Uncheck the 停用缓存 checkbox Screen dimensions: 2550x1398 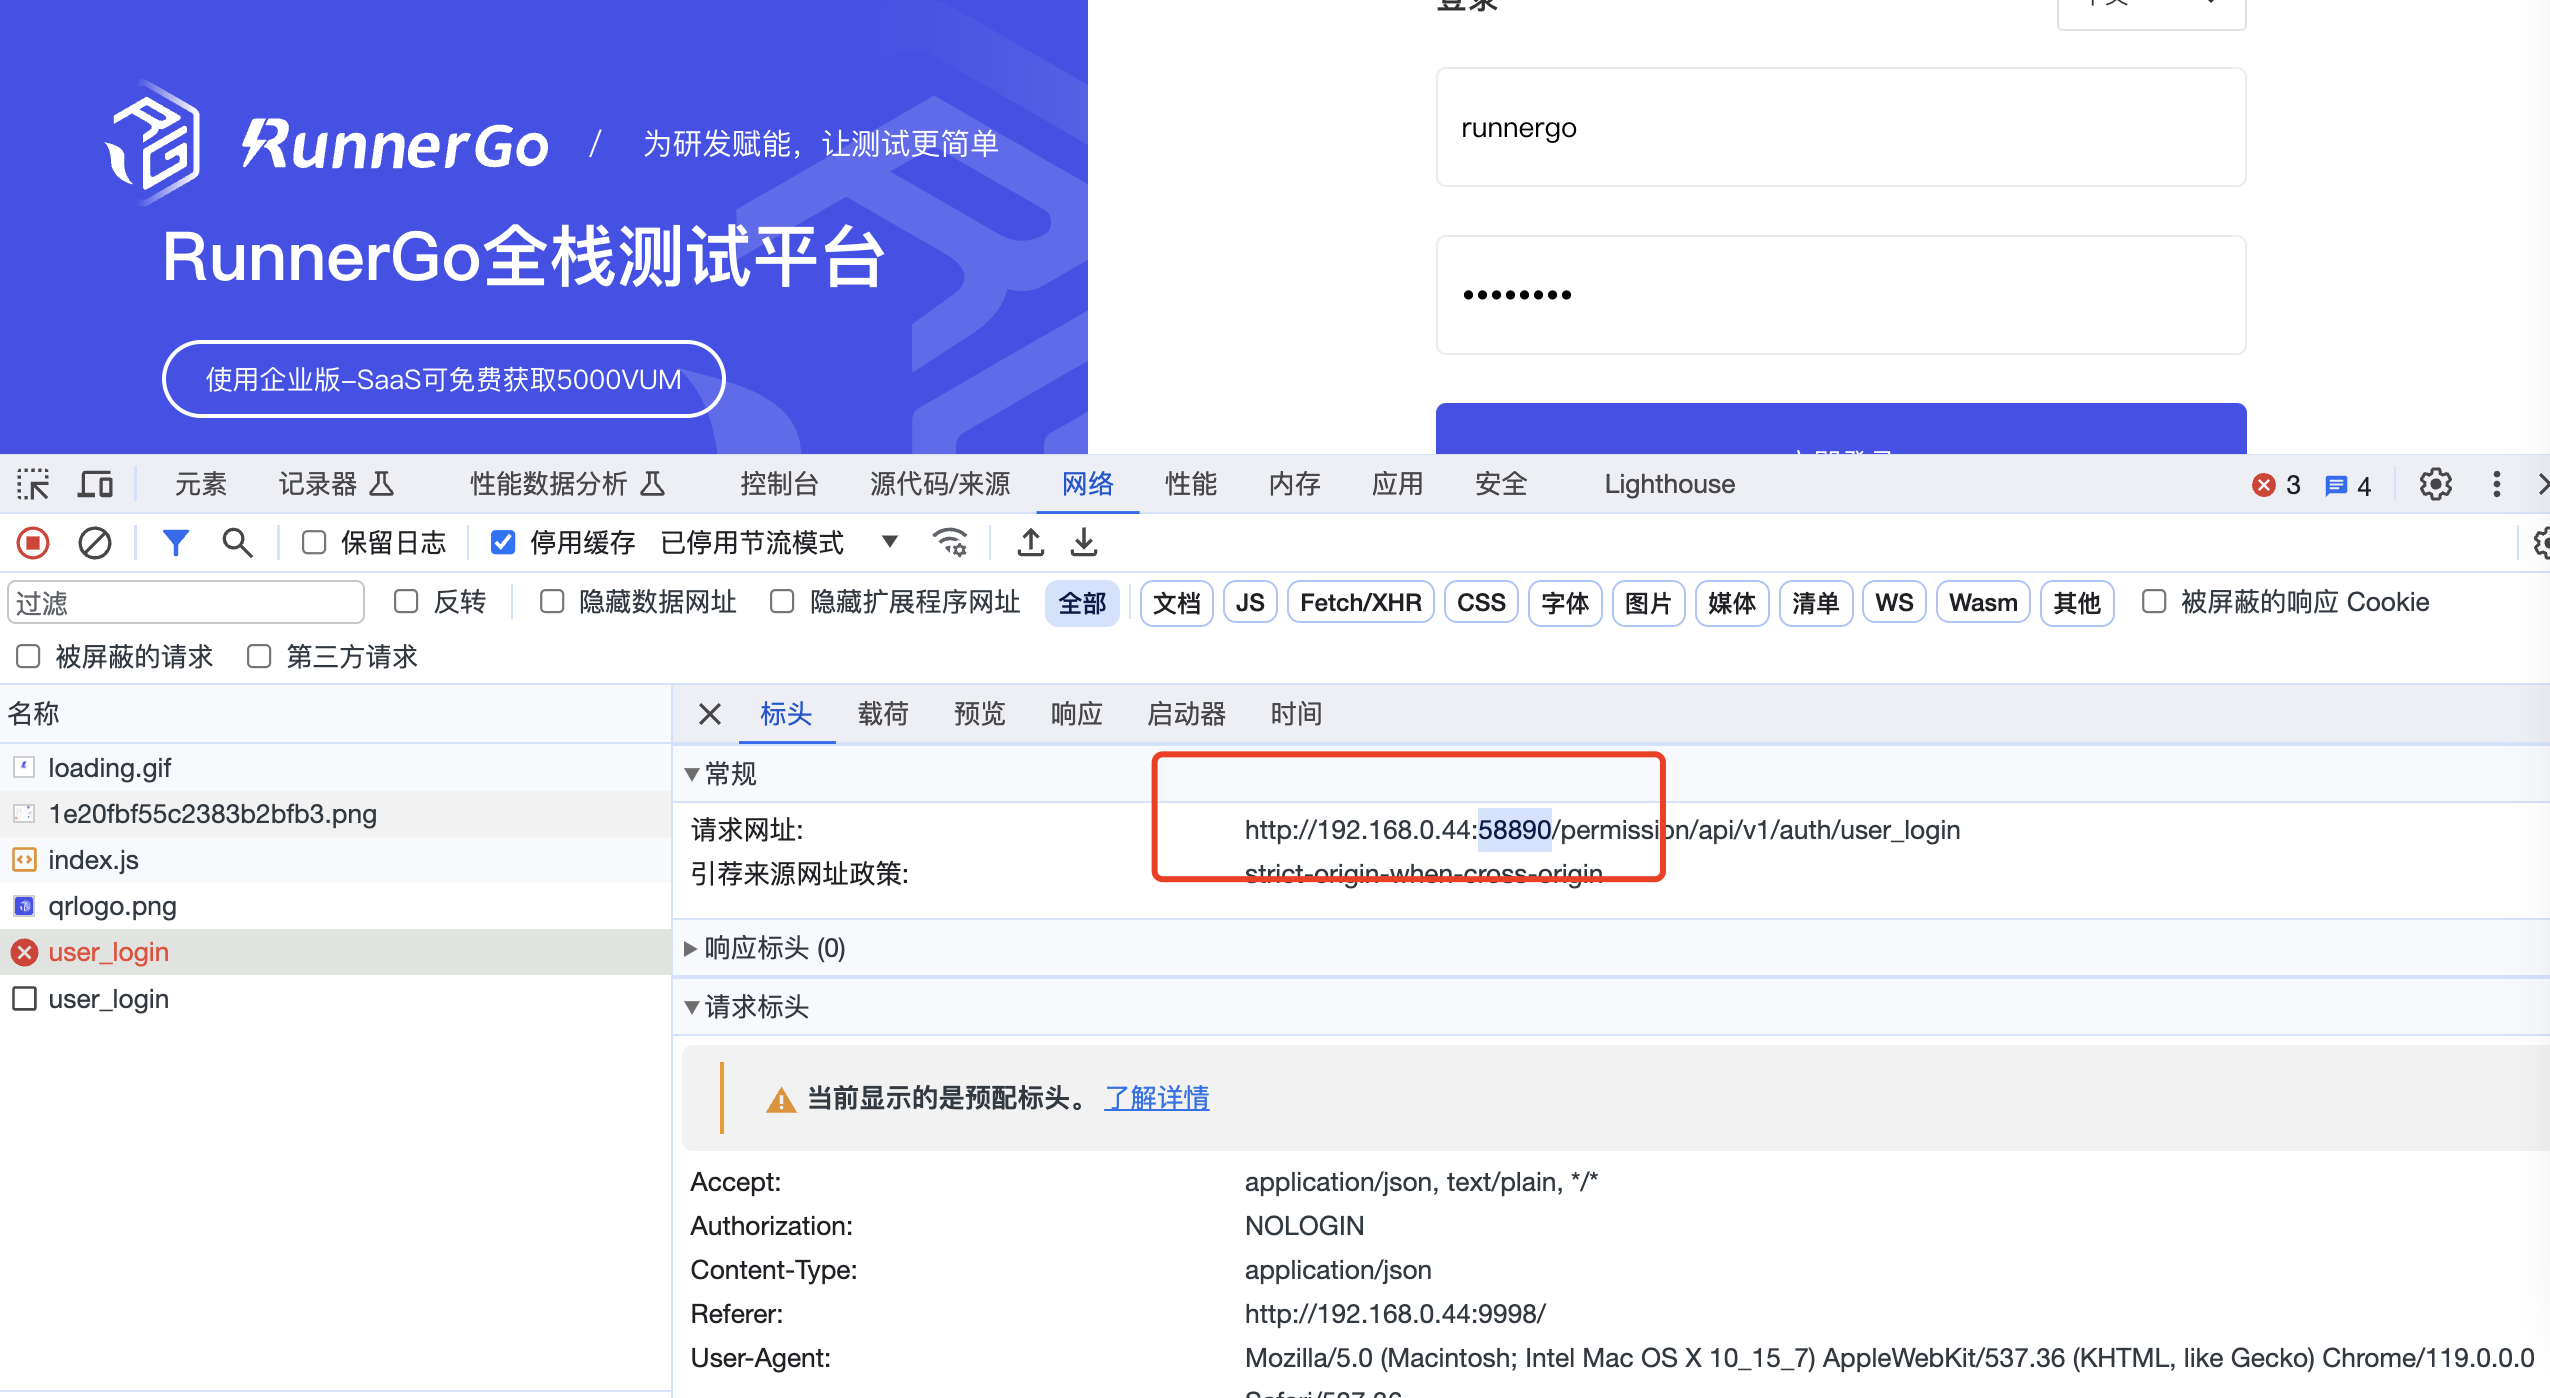tap(503, 543)
